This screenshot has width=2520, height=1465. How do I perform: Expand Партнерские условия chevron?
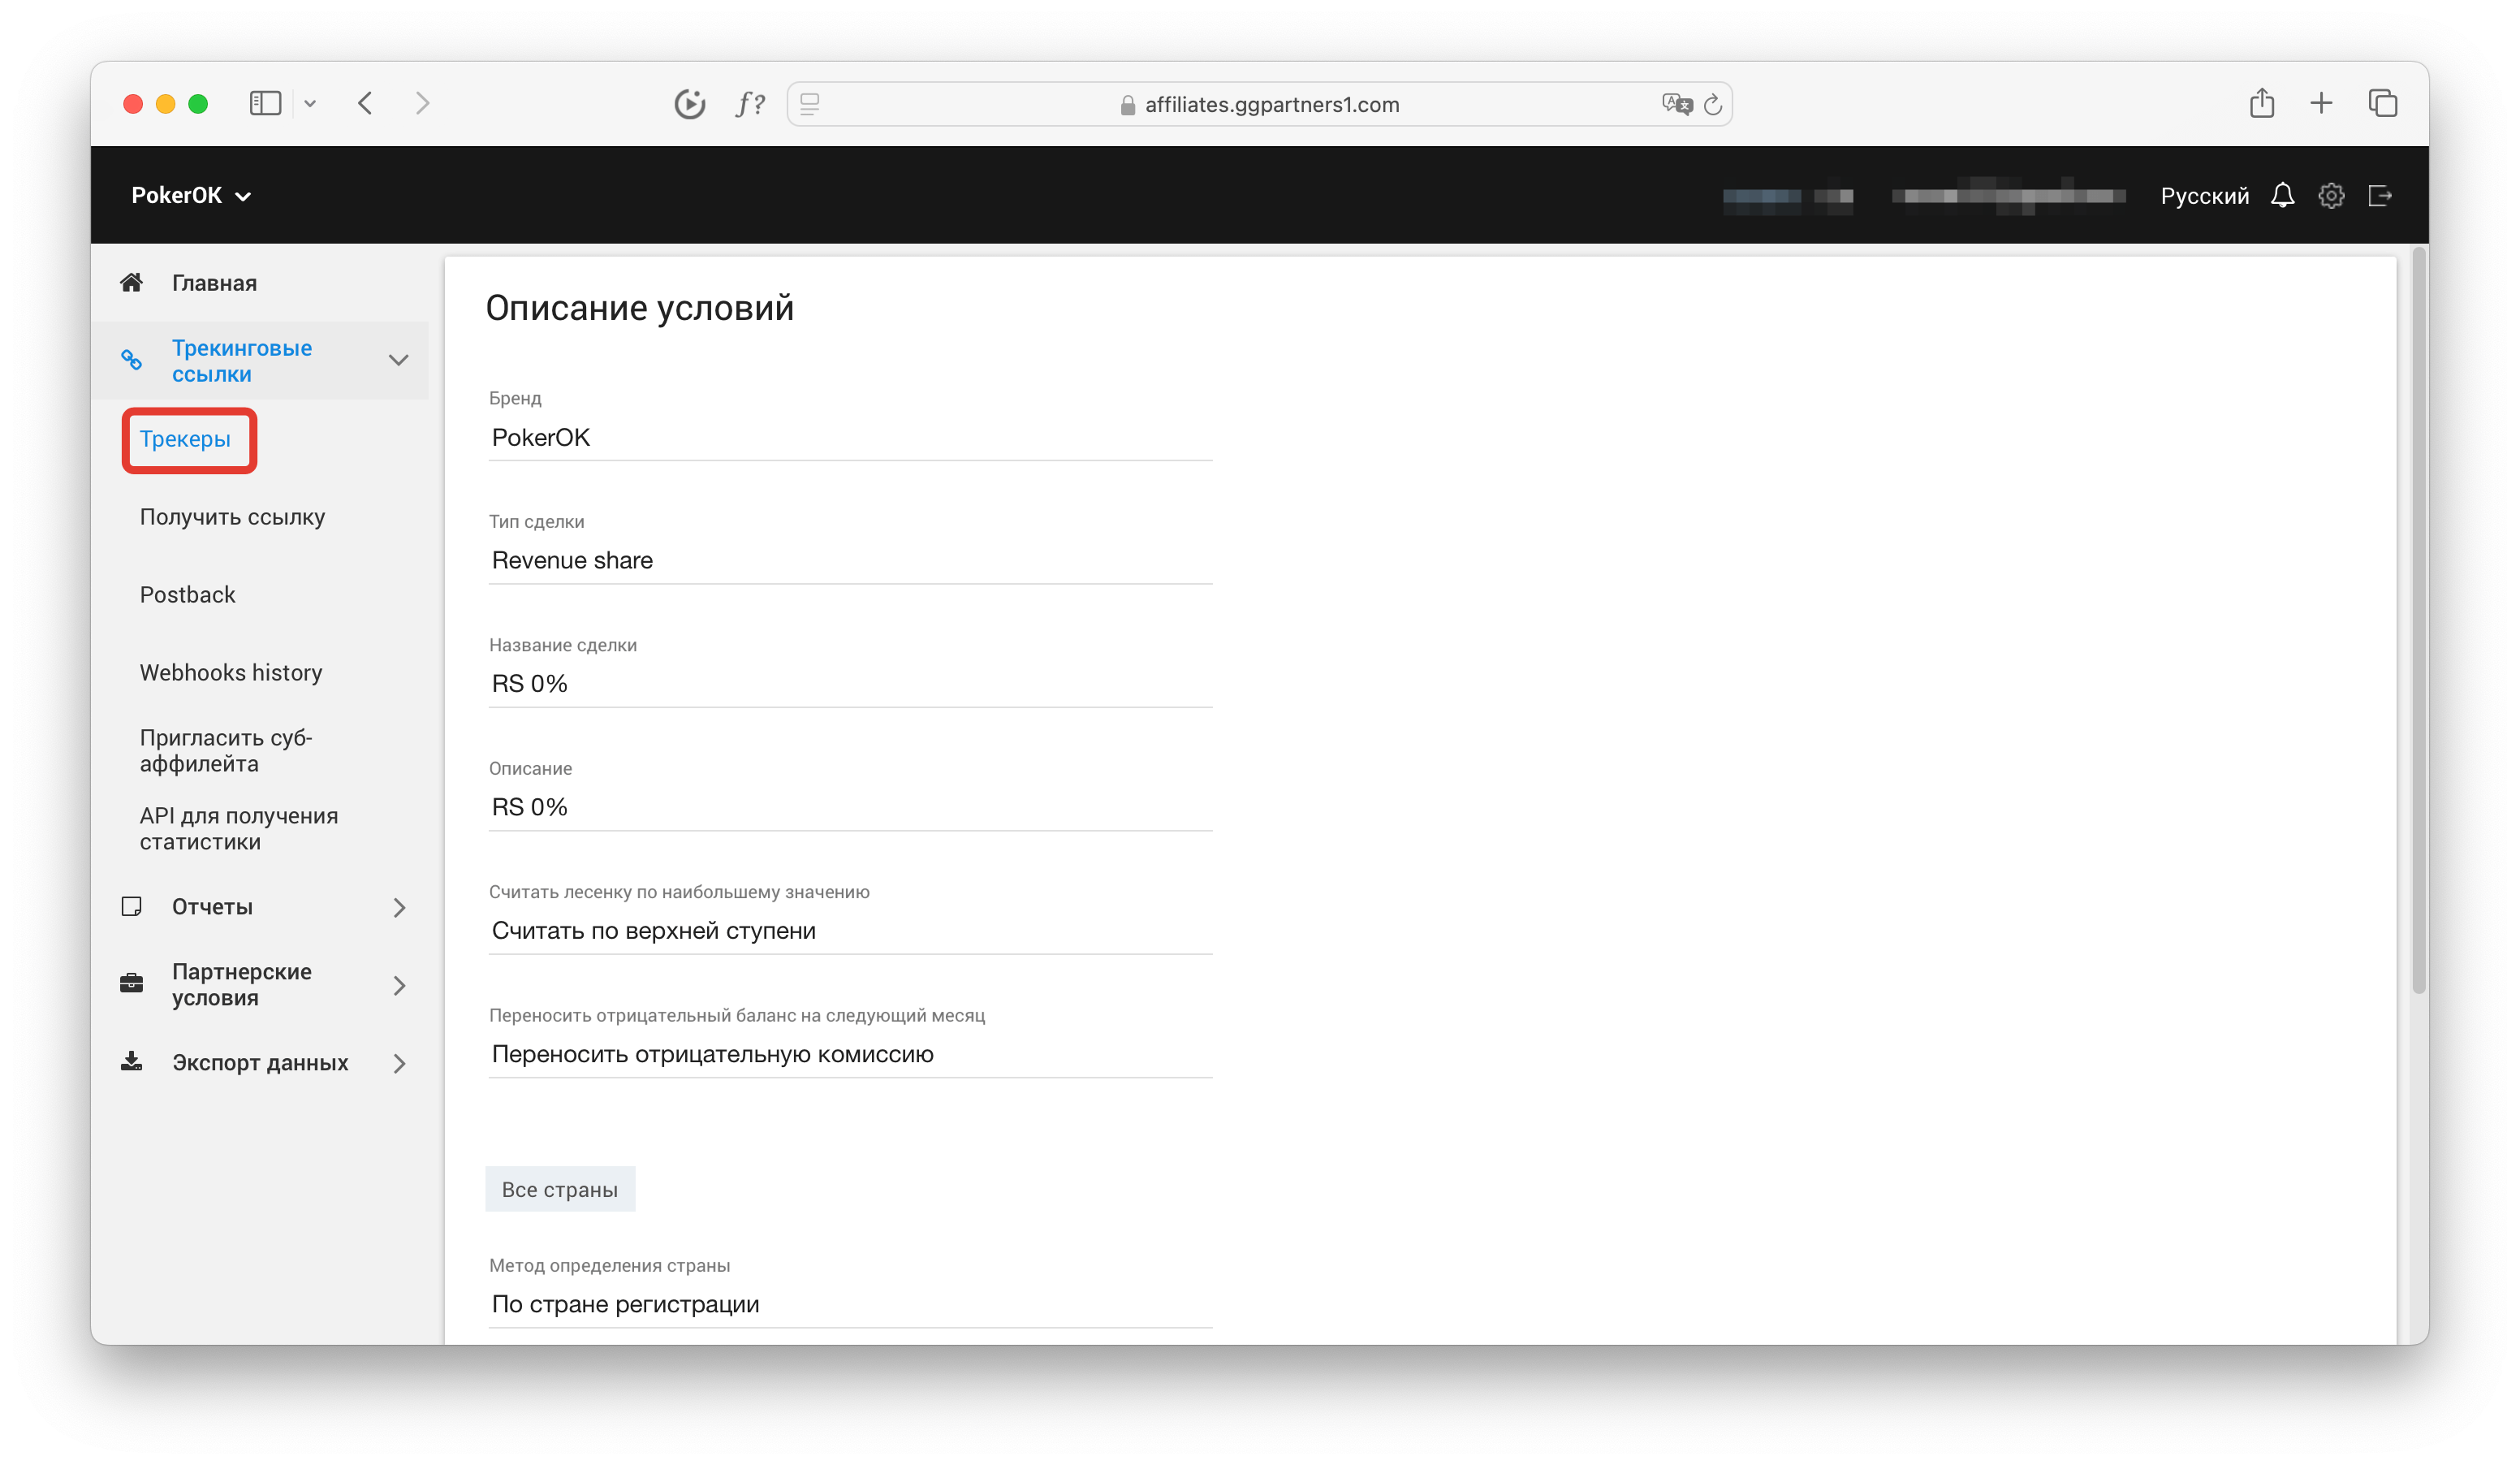click(399, 985)
